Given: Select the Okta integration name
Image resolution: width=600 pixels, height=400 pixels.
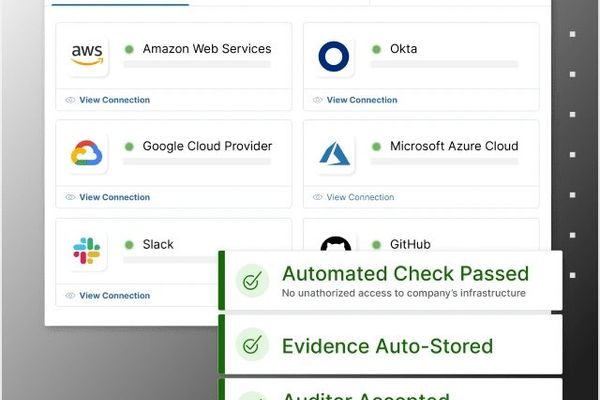Looking at the screenshot, I should (x=403, y=49).
